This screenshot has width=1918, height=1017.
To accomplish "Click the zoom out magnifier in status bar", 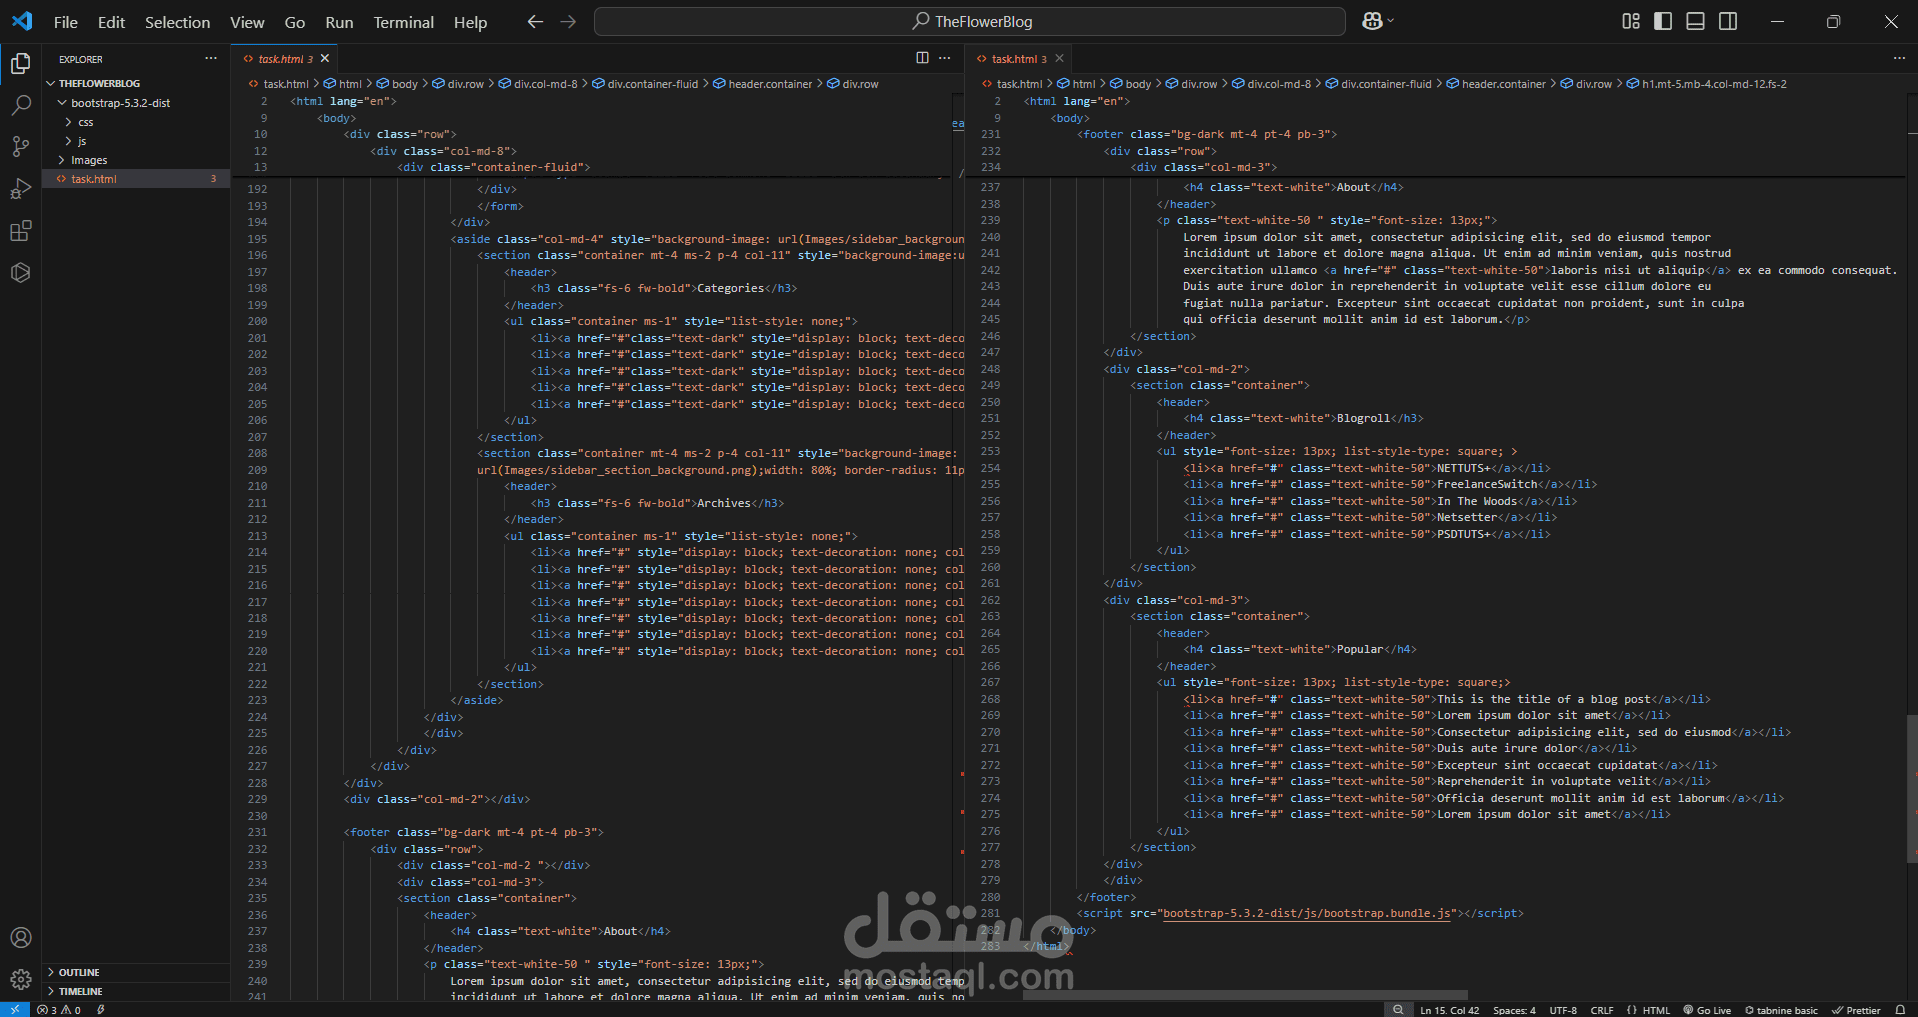I will click(x=1398, y=1010).
